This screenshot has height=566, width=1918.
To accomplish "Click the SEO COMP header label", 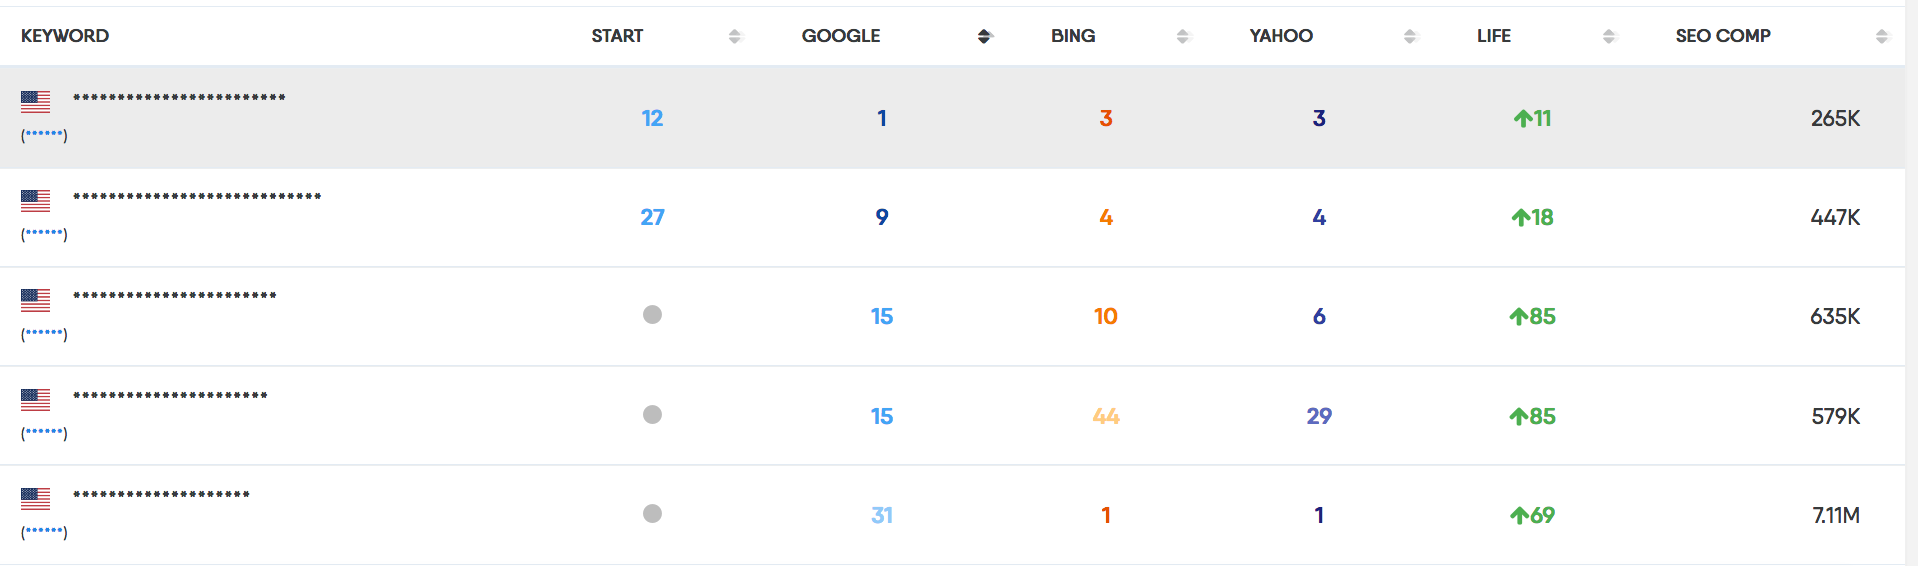I will click(1723, 36).
